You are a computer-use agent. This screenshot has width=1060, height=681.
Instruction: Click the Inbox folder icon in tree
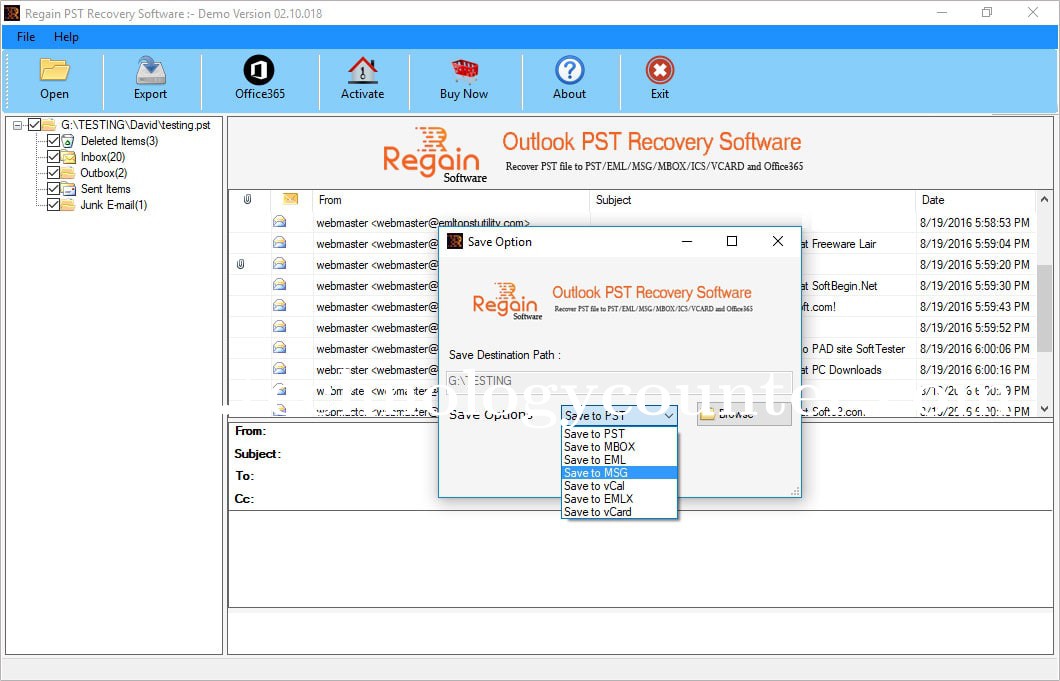coord(68,157)
